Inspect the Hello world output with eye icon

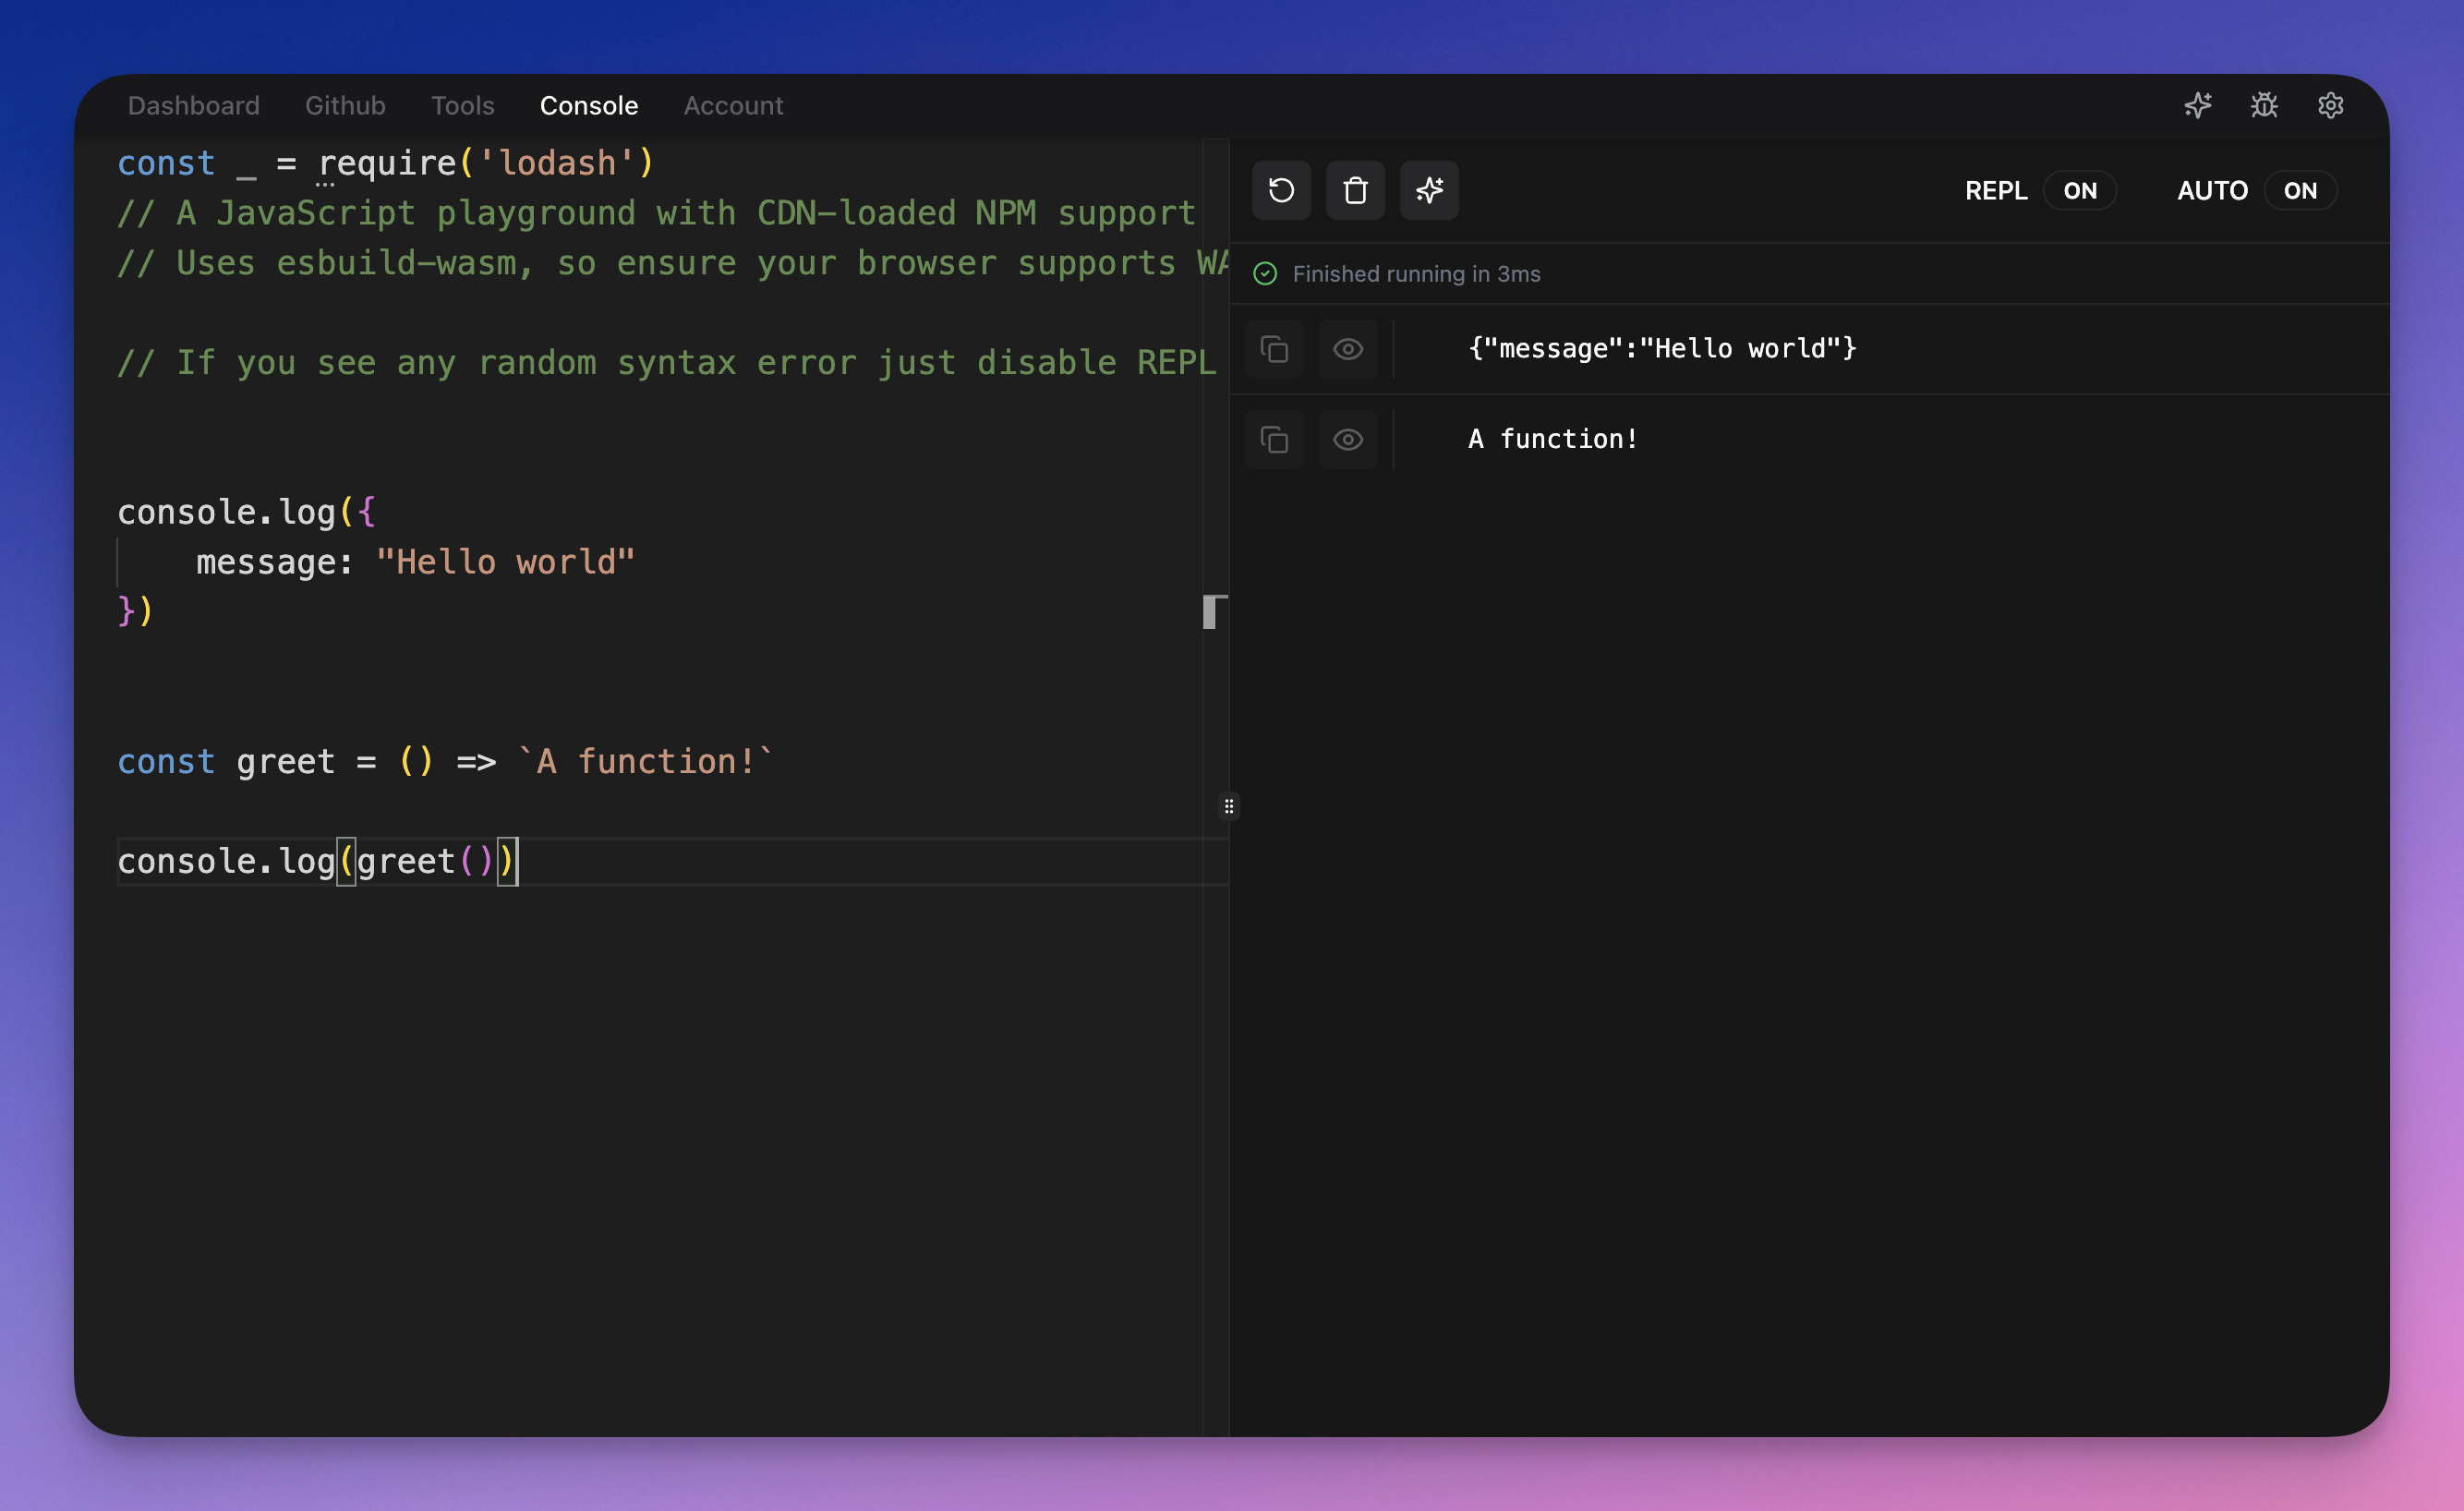(1348, 349)
